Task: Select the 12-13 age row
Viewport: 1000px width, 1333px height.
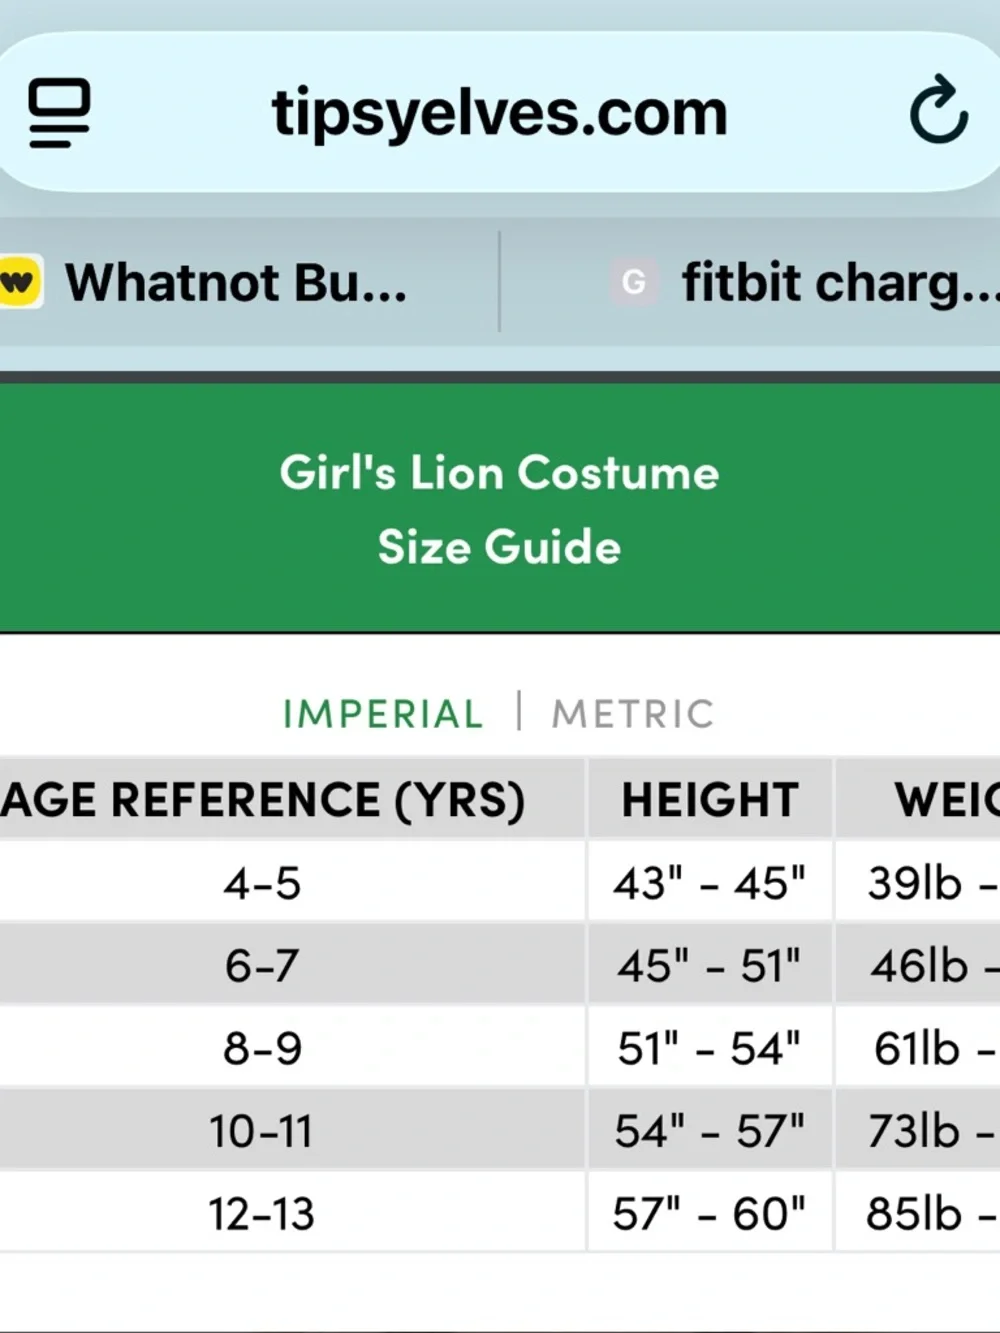Action: (500, 1213)
